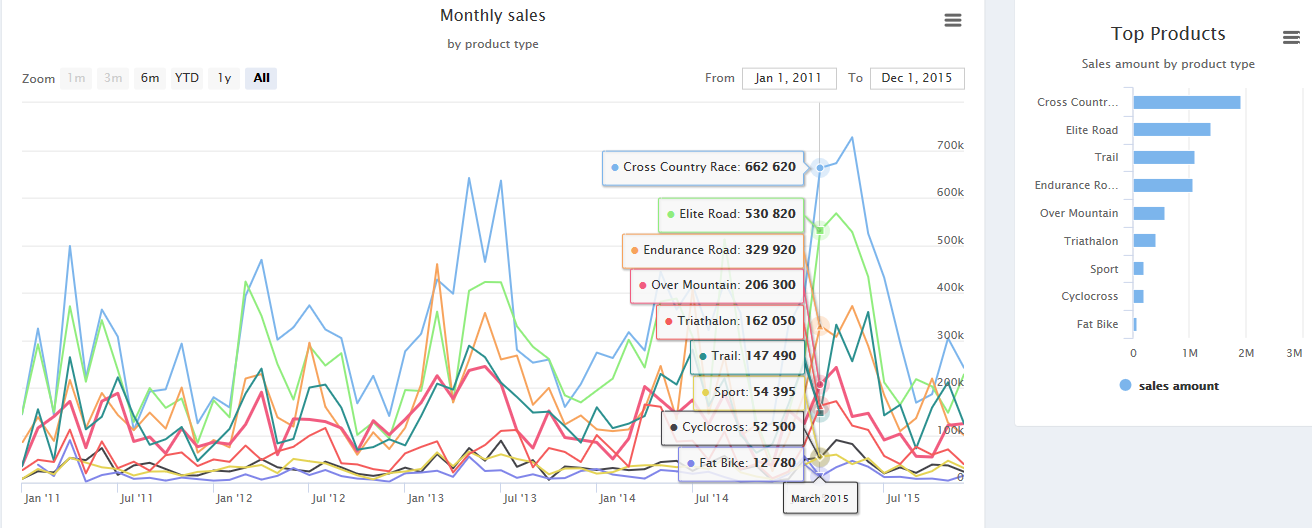The width and height of the screenshot is (1312, 528).
Task: Select the 6m zoom range
Action: tap(149, 78)
